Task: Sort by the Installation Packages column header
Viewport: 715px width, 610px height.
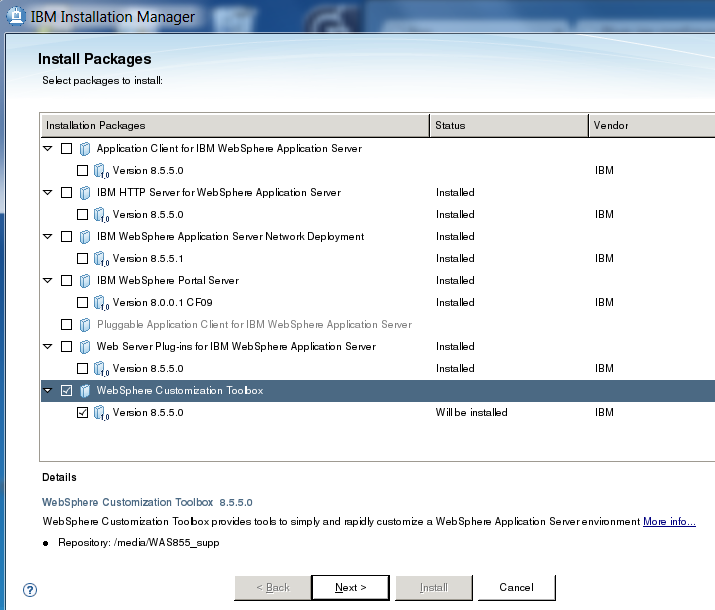Action: (x=235, y=125)
